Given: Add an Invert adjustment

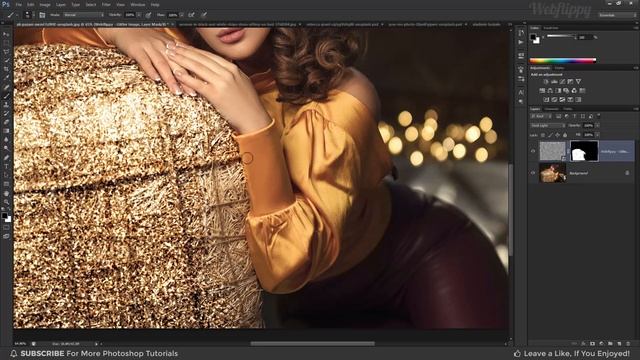Looking at the screenshot, I should 546,100.
